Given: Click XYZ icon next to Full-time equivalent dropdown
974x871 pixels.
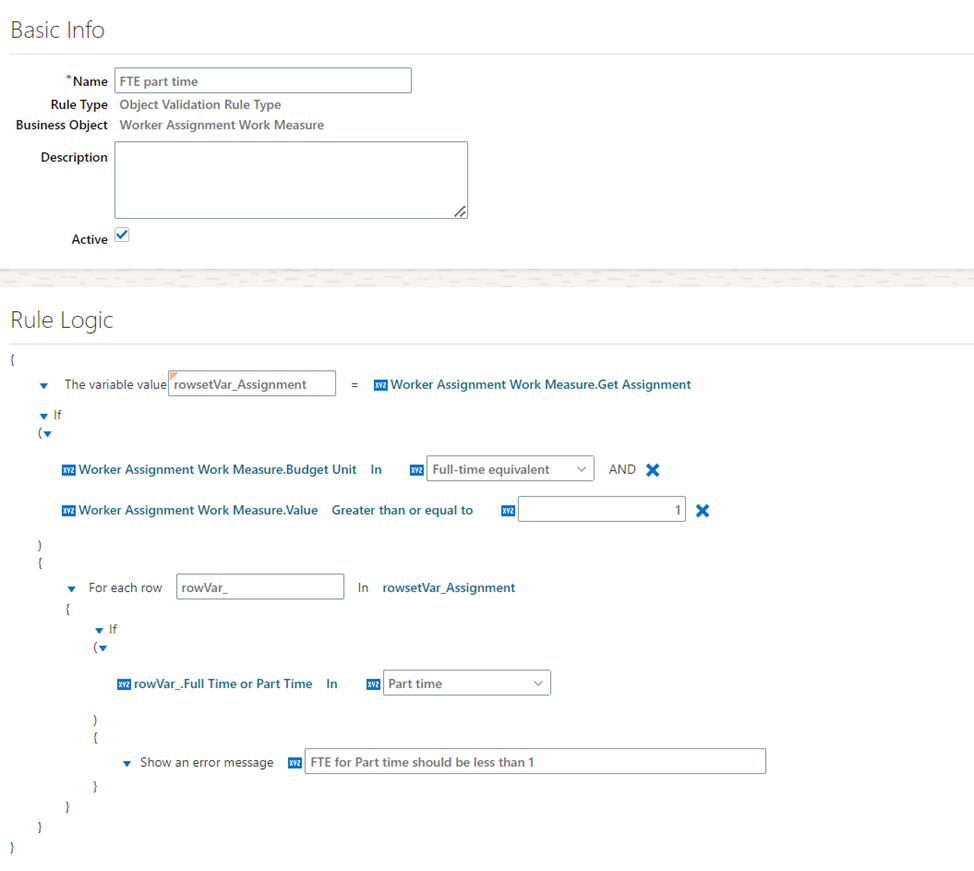Looking at the screenshot, I should [417, 470].
